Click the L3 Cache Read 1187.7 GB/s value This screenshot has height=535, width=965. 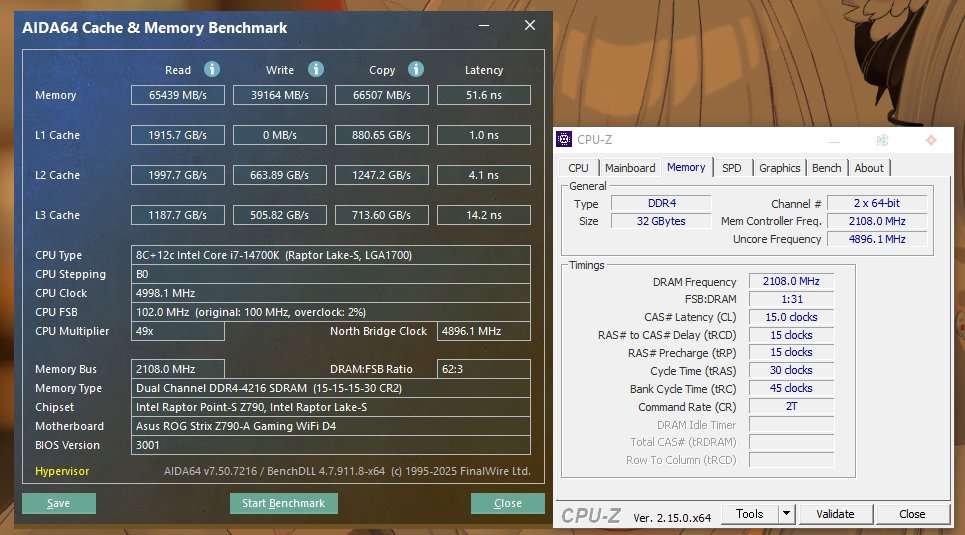tap(178, 215)
